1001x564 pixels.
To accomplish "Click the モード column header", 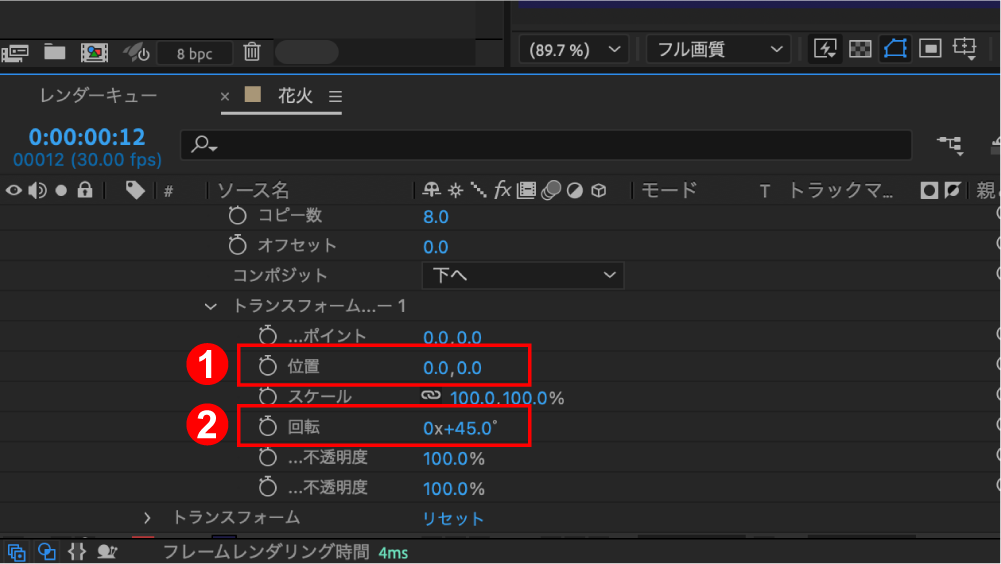I will [x=669, y=190].
